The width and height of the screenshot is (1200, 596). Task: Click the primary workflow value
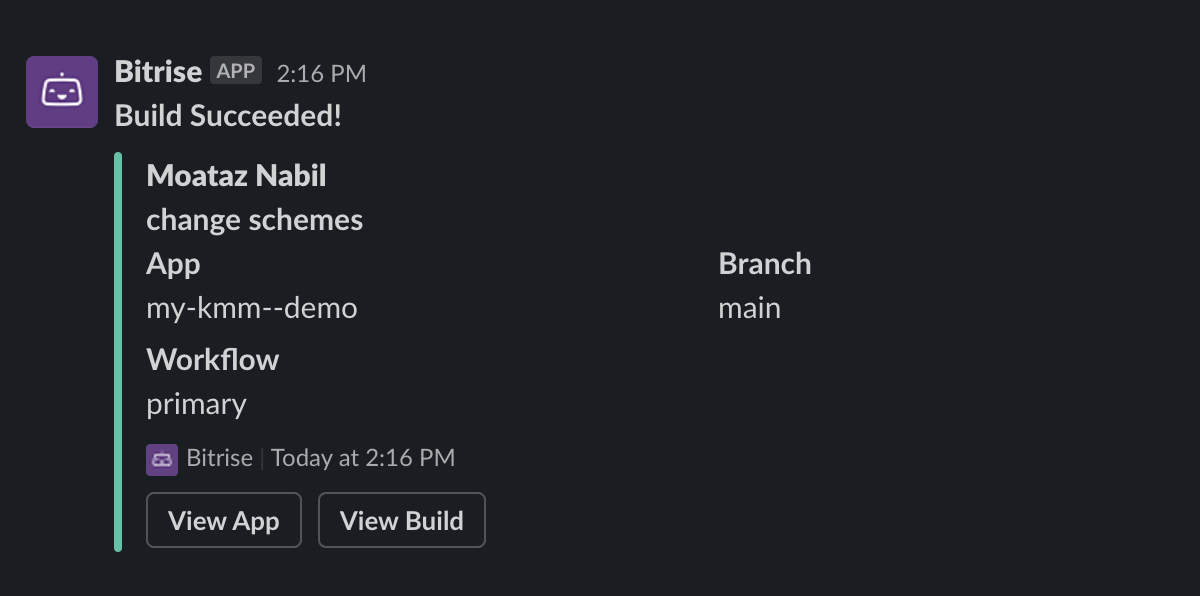[196, 404]
